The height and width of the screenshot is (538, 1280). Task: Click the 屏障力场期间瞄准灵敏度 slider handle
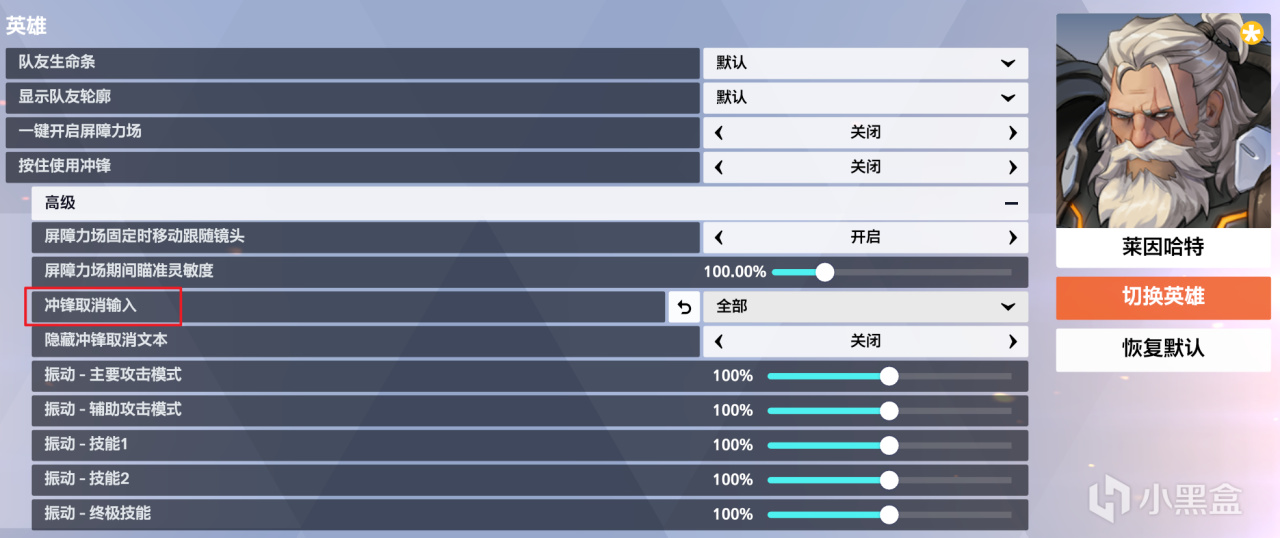[824, 272]
